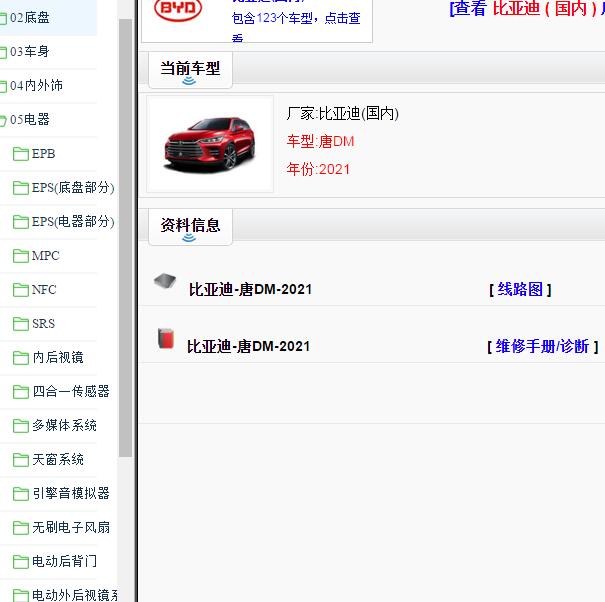This screenshot has width=605, height=602.
Task: Click the SRS folder icon
Action: (x=20, y=323)
